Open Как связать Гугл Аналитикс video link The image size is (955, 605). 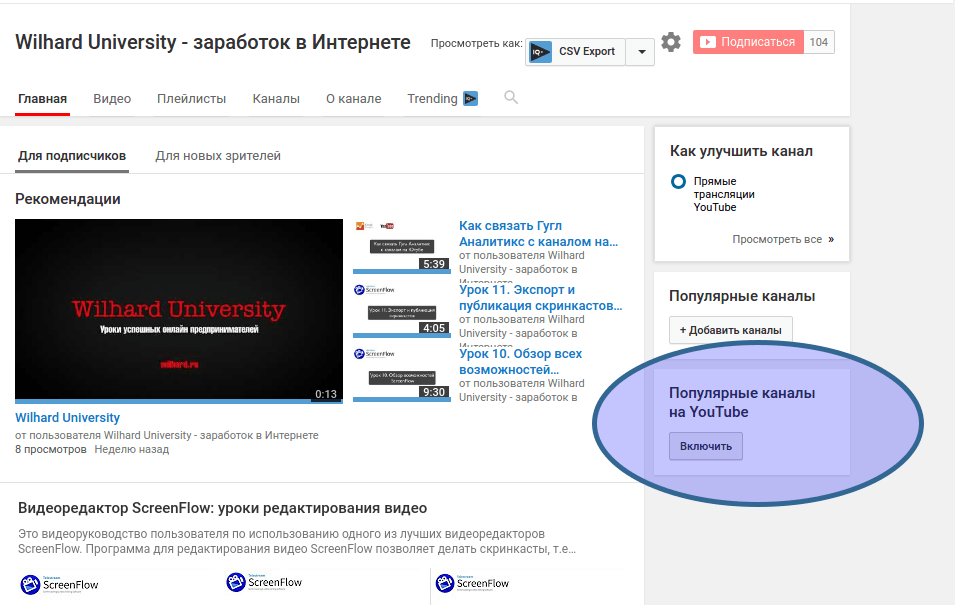pyautogui.click(x=538, y=234)
